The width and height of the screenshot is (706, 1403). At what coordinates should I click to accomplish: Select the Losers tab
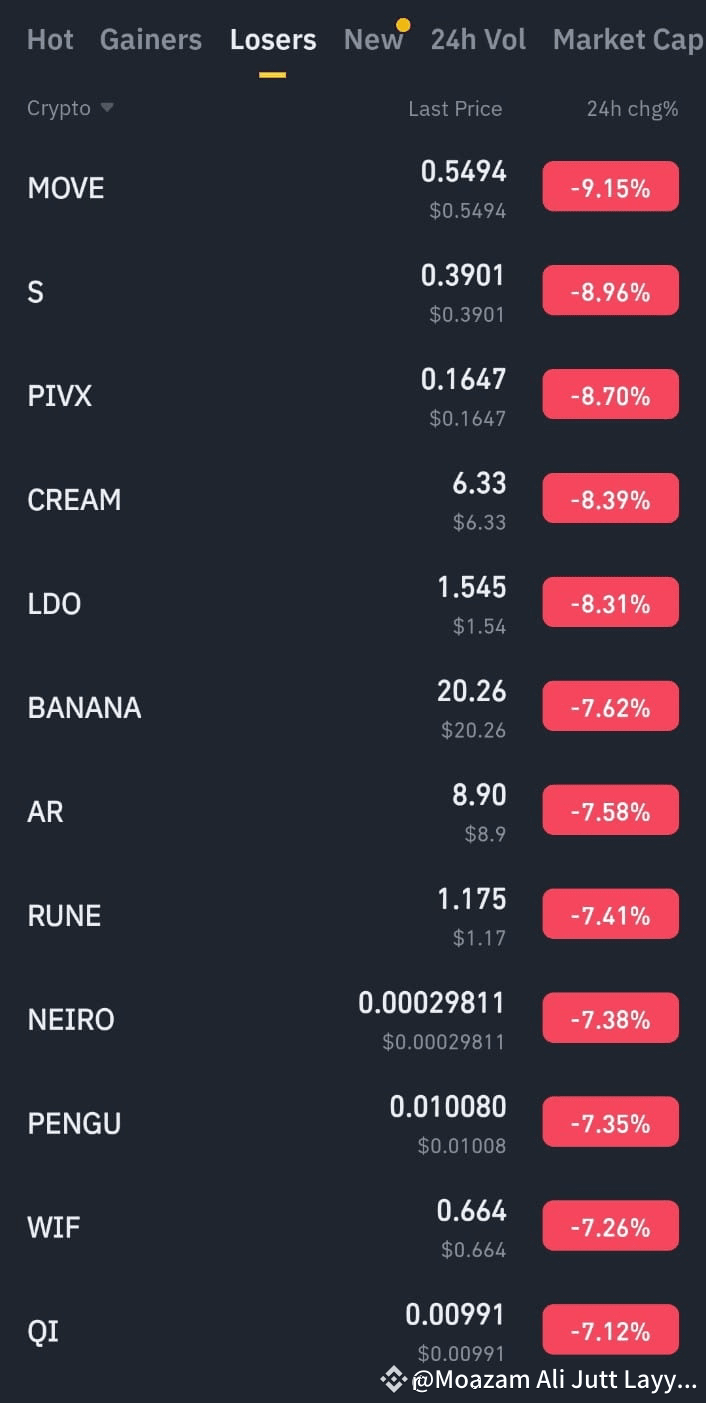tap(272, 39)
